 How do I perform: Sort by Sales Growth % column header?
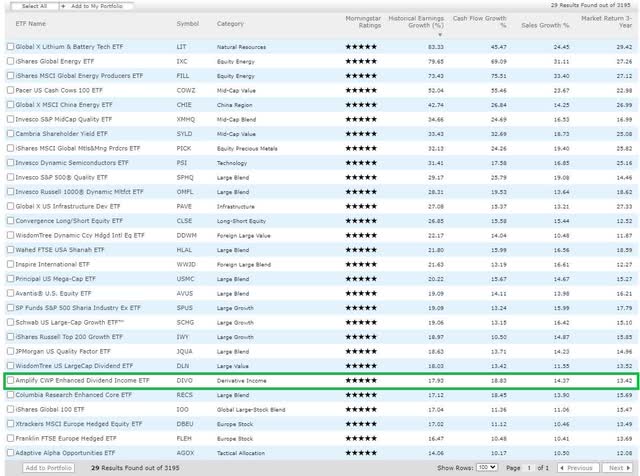pos(545,25)
